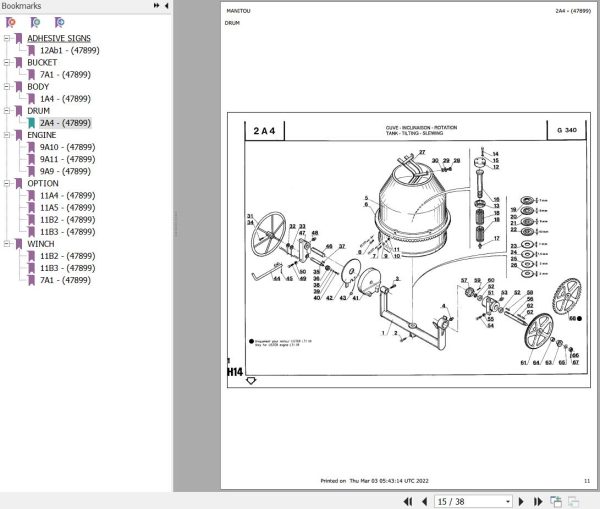Screen dimensions: 600x509
Task: Click the teal bookmark icon beside 2A4
Action: 31,123
